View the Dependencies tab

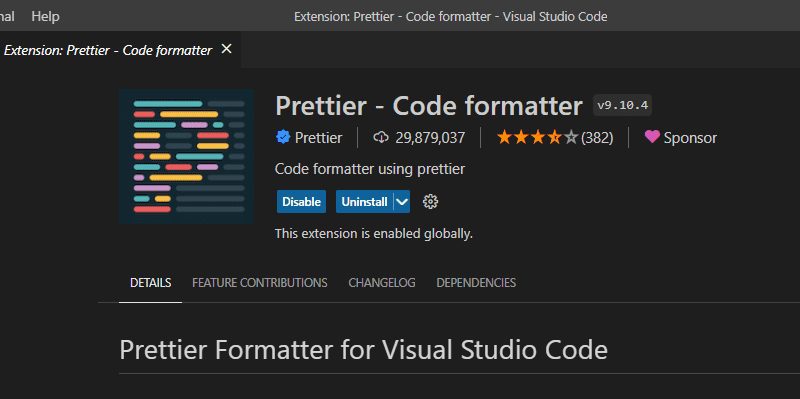pos(476,283)
